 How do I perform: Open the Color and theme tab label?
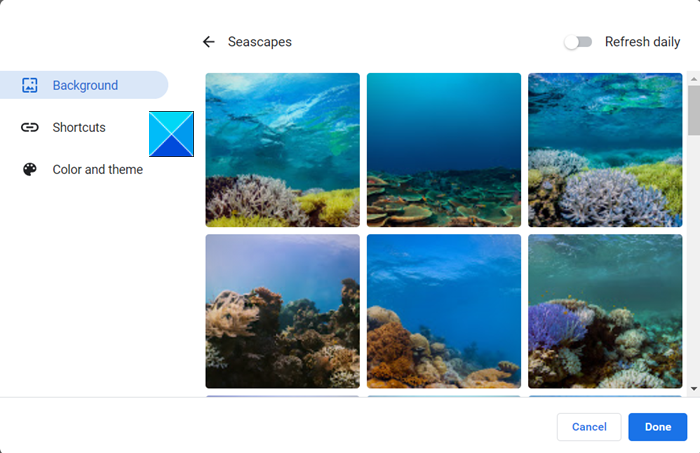click(98, 170)
